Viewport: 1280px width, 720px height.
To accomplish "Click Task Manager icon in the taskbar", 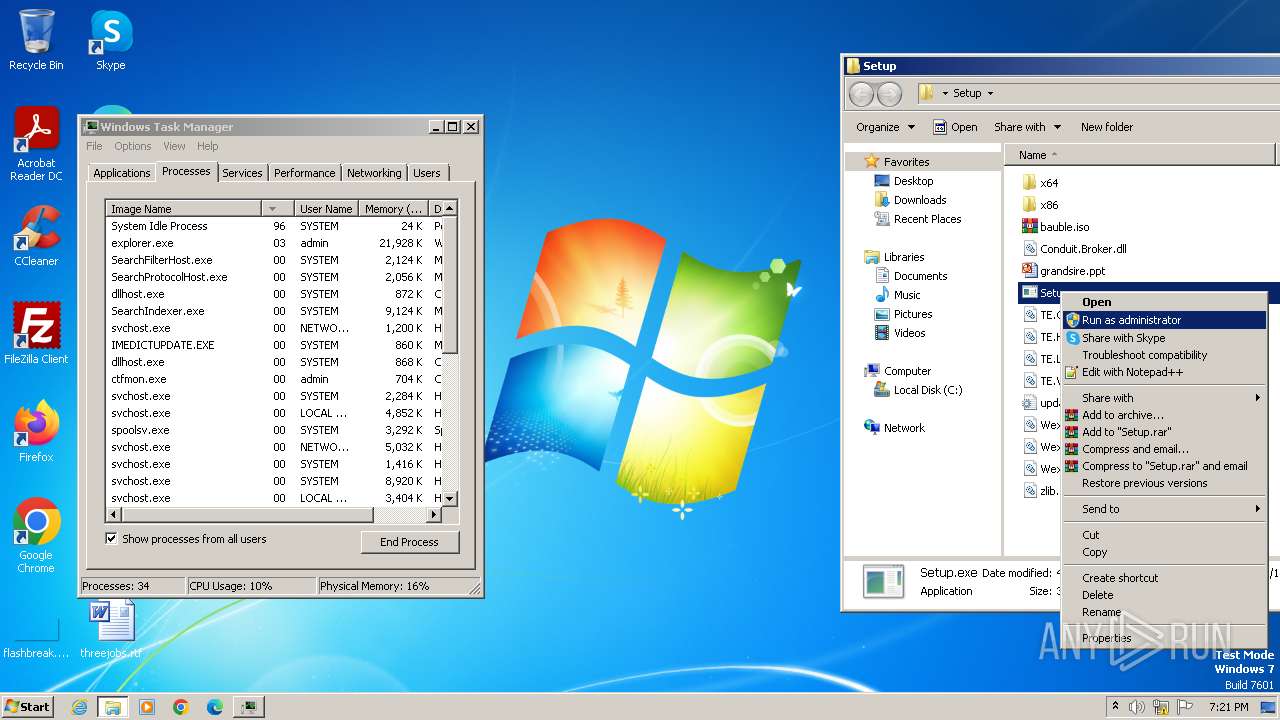I will pos(248,707).
